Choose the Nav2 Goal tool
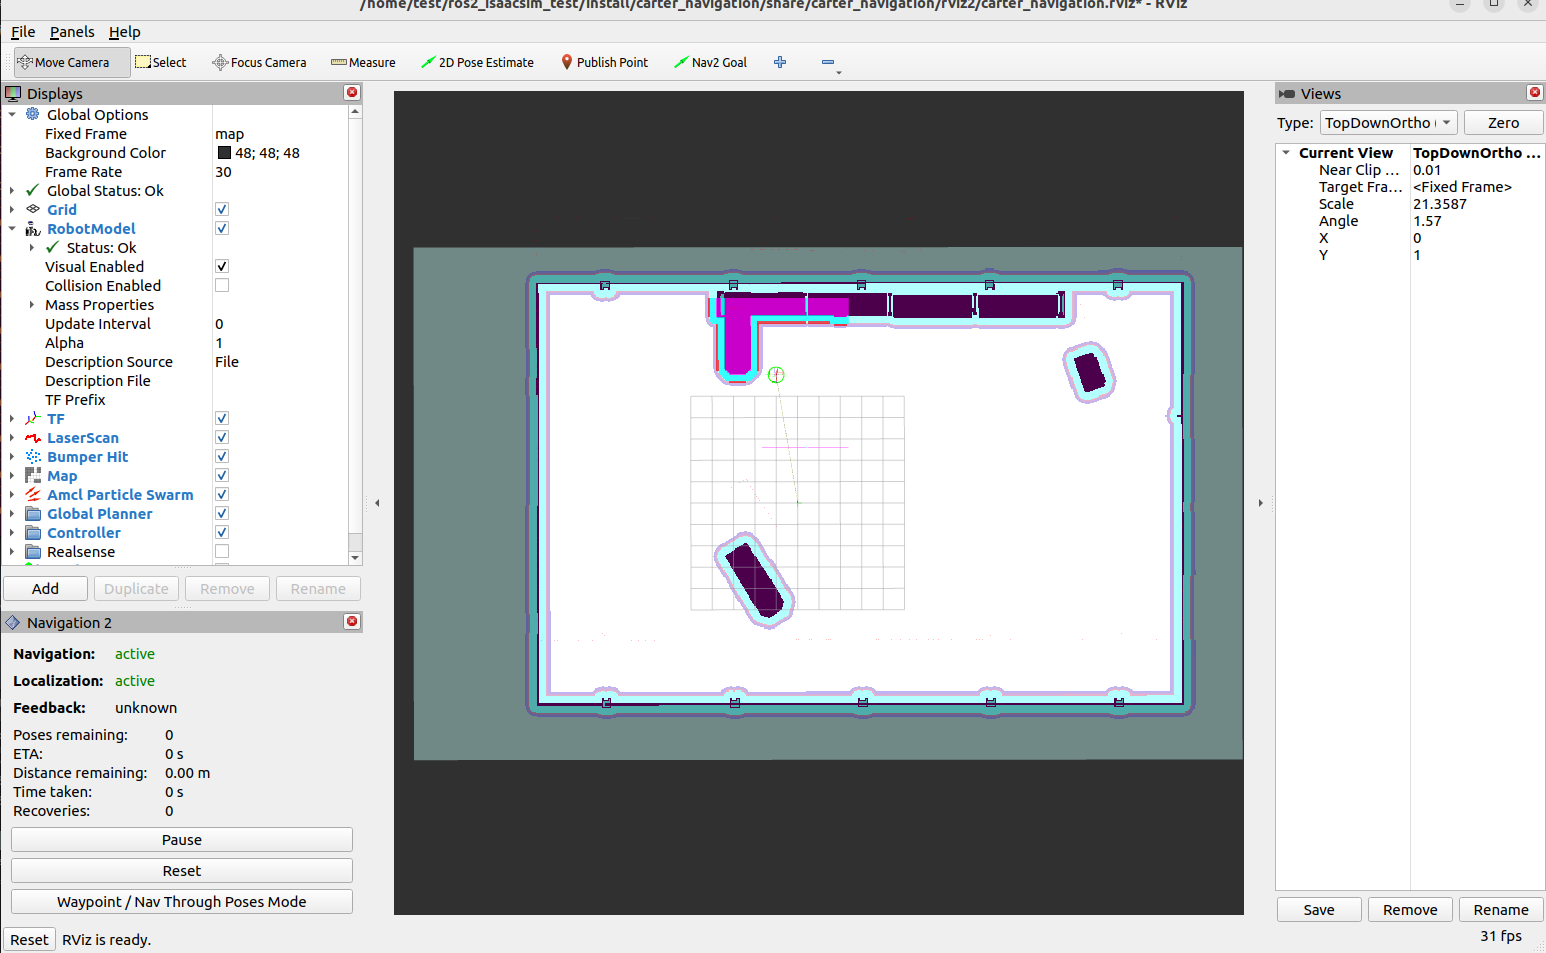The height and width of the screenshot is (953, 1546). click(x=711, y=62)
